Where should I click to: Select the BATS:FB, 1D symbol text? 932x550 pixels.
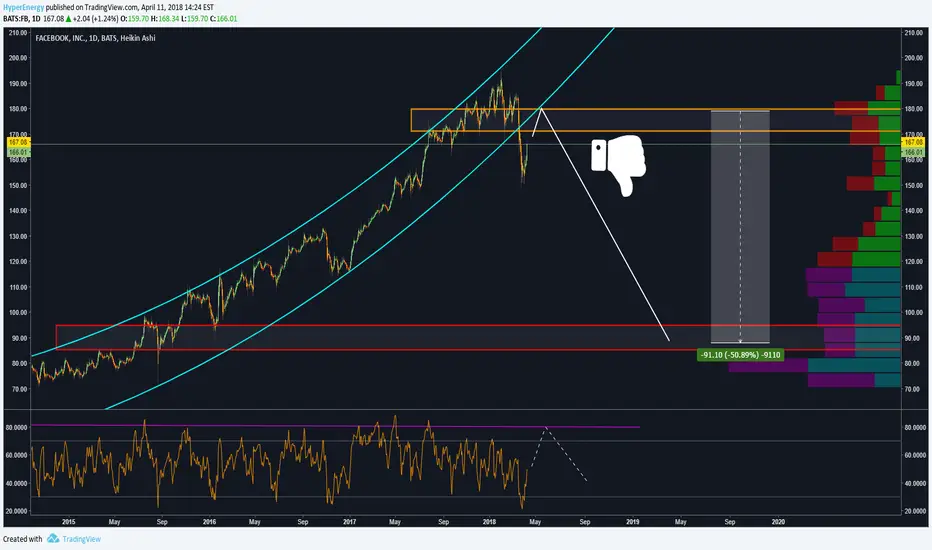click(x=21, y=19)
